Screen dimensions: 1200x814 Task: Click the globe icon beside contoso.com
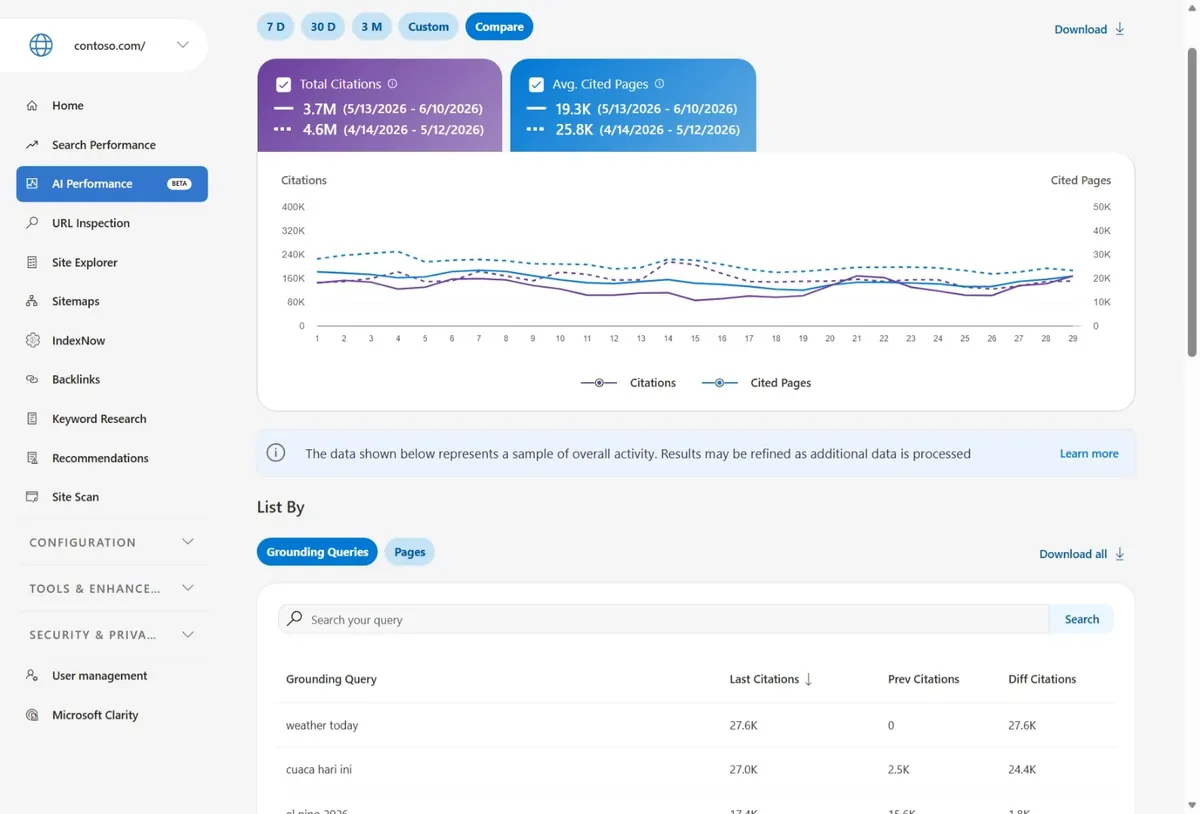(x=41, y=45)
